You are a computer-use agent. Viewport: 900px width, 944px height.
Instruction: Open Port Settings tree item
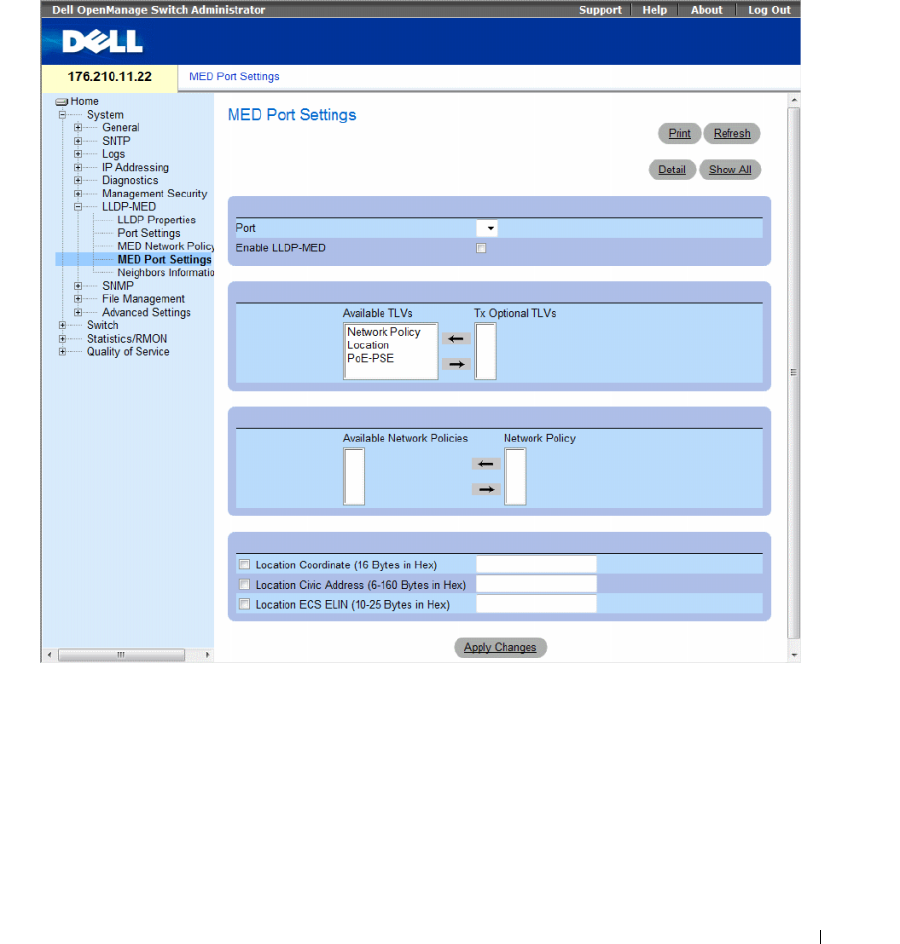pos(149,233)
